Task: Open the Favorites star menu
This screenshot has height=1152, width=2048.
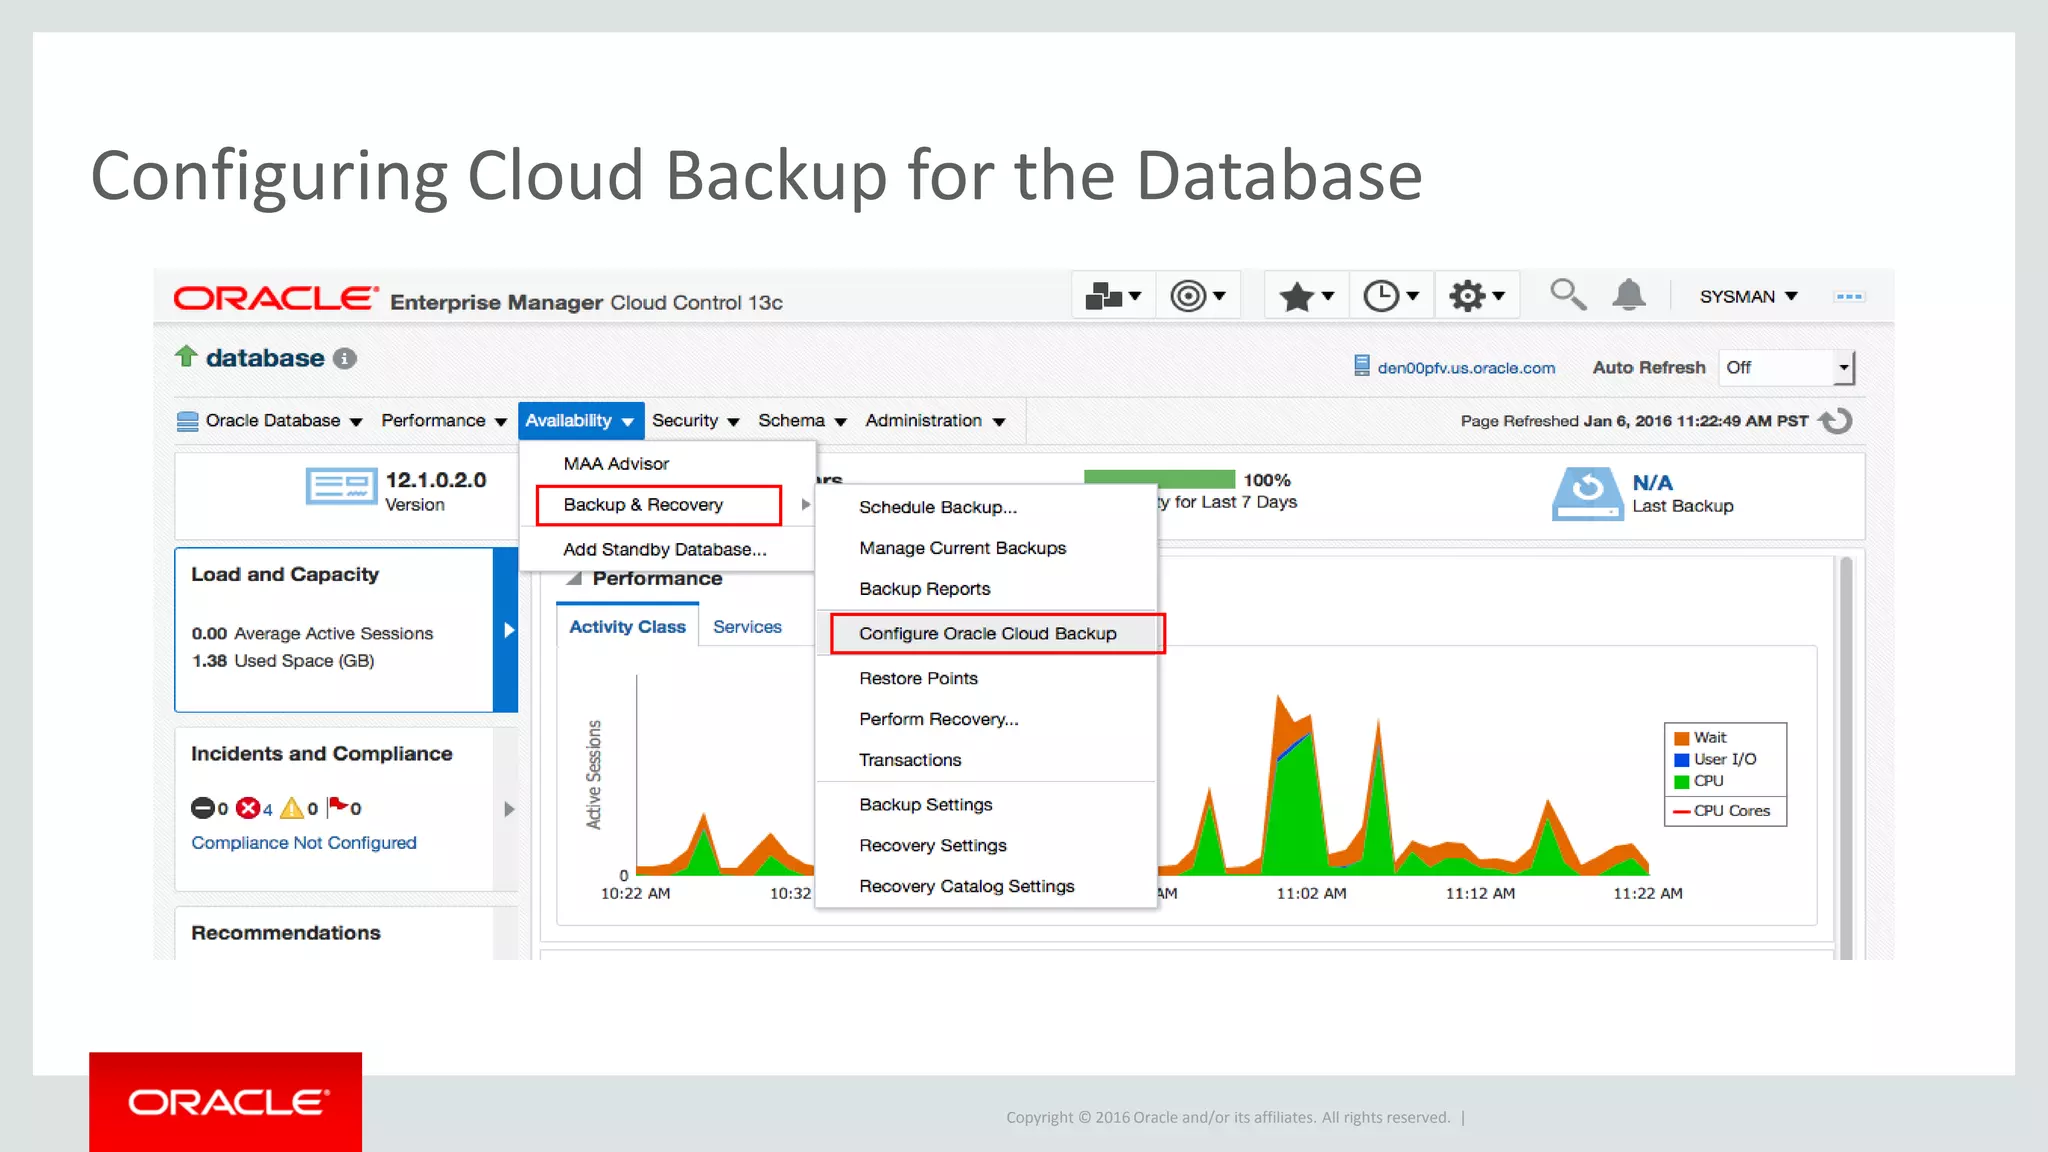Action: [1306, 296]
